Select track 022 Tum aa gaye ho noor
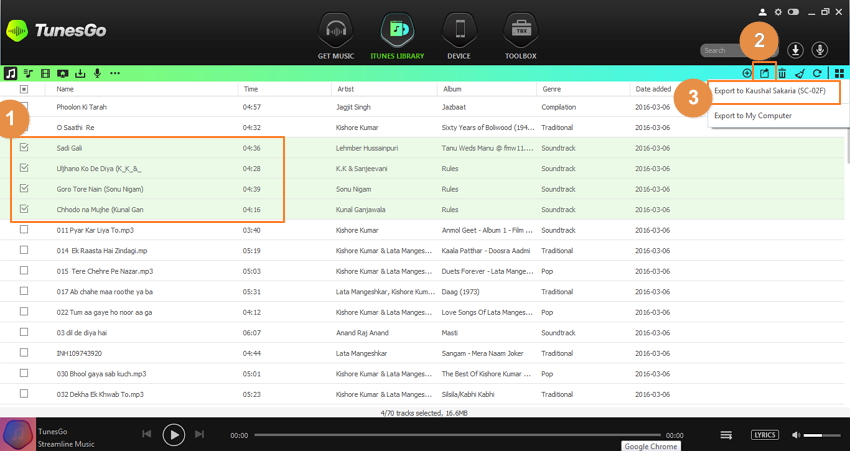 [x=104, y=312]
